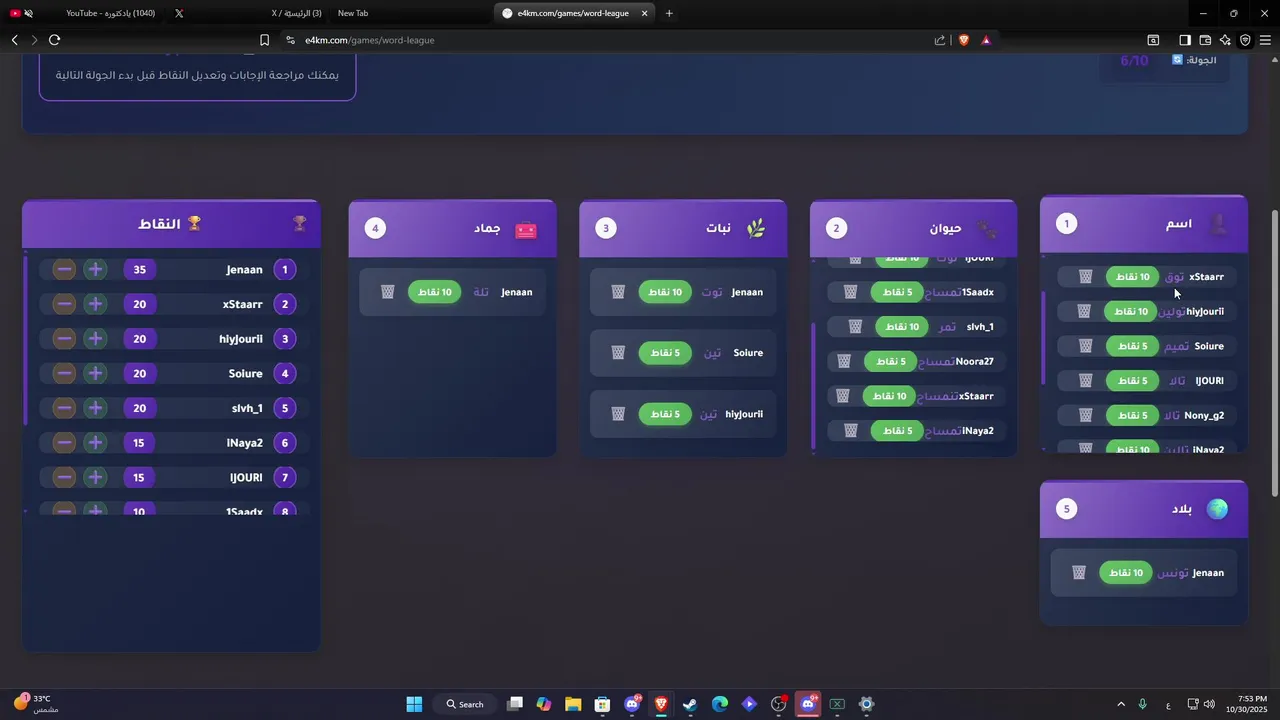Toggle the browser sidebar panel

pos(1184,40)
